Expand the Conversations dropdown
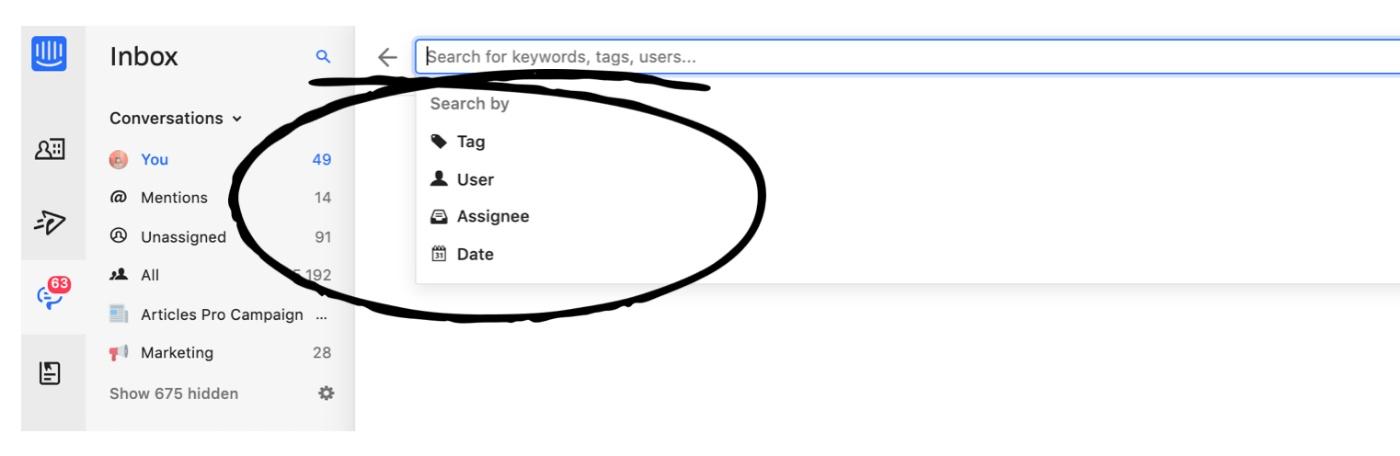Viewport: 1400px width, 456px height. [175, 118]
